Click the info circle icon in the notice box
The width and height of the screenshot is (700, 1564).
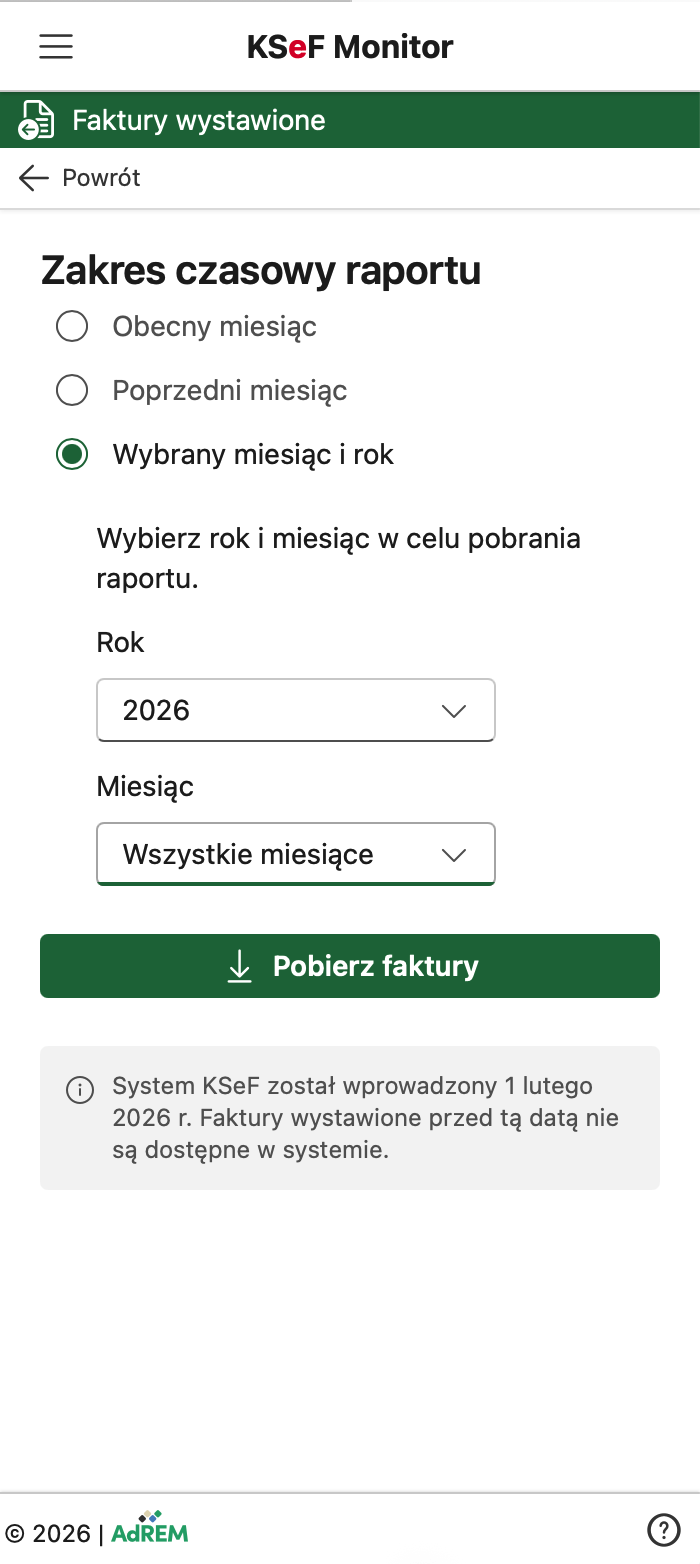pyautogui.click(x=80, y=1090)
